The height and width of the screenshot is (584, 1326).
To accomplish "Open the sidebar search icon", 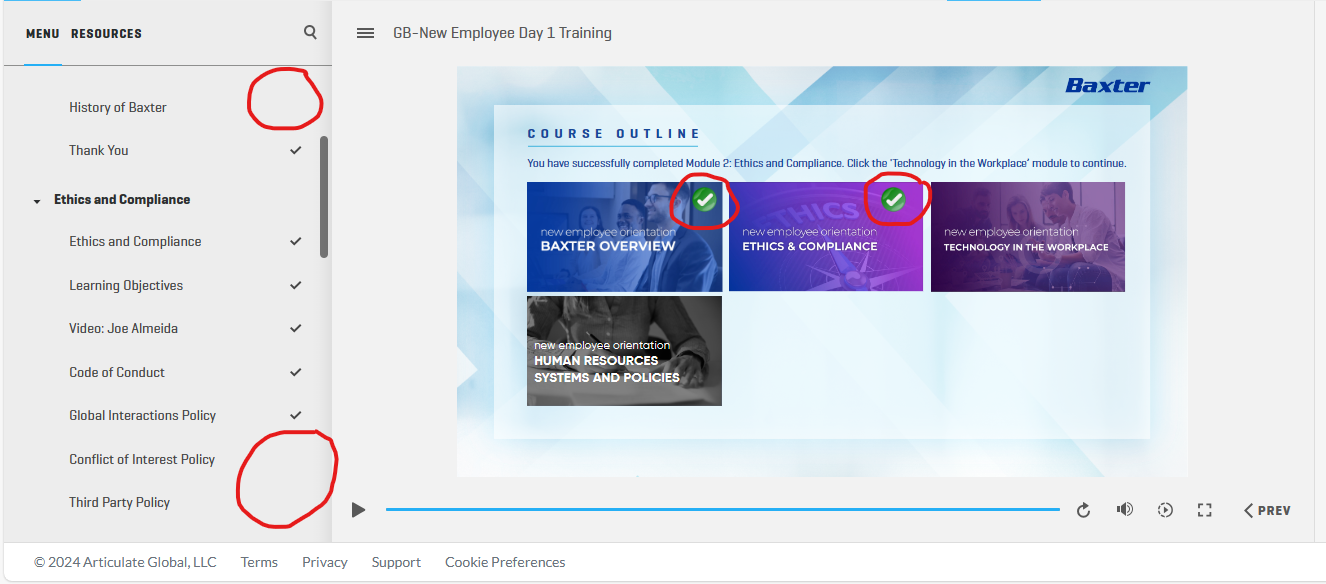I will (x=310, y=32).
